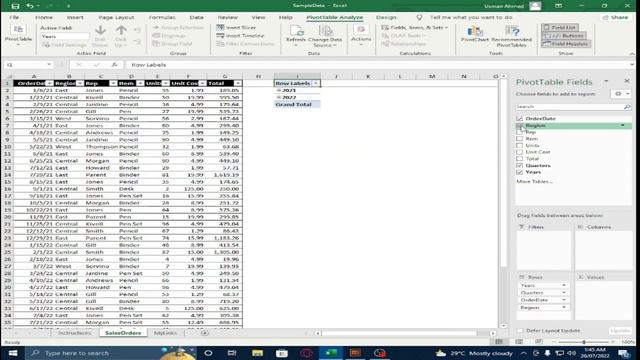Open the PivotTable options button
Viewport: 640px width, 360px height.
coord(18,36)
